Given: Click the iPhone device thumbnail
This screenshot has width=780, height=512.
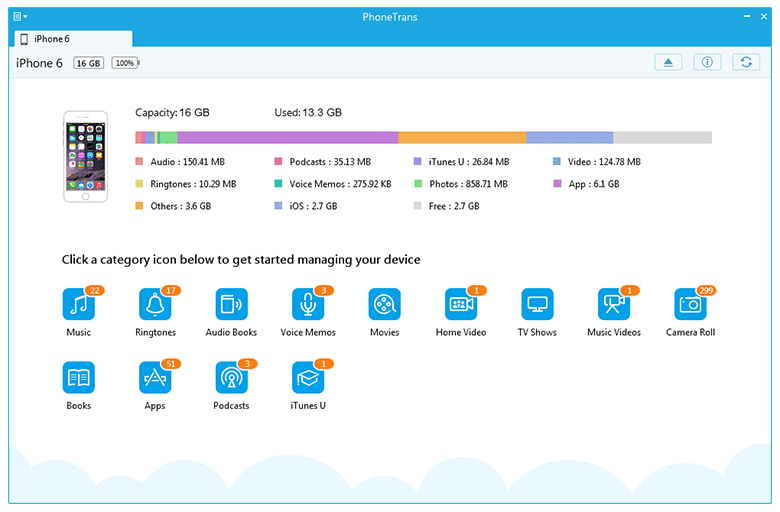Looking at the screenshot, I should [x=86, y=157].
